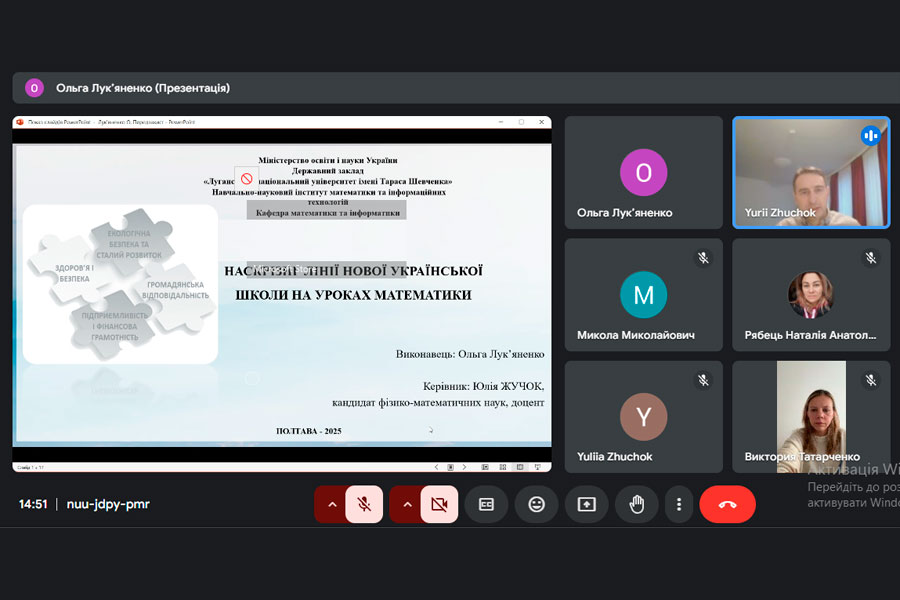900x600 pixels.
Task: Select Рябець Наталія participant tile
Action: (x=811, y=295)
